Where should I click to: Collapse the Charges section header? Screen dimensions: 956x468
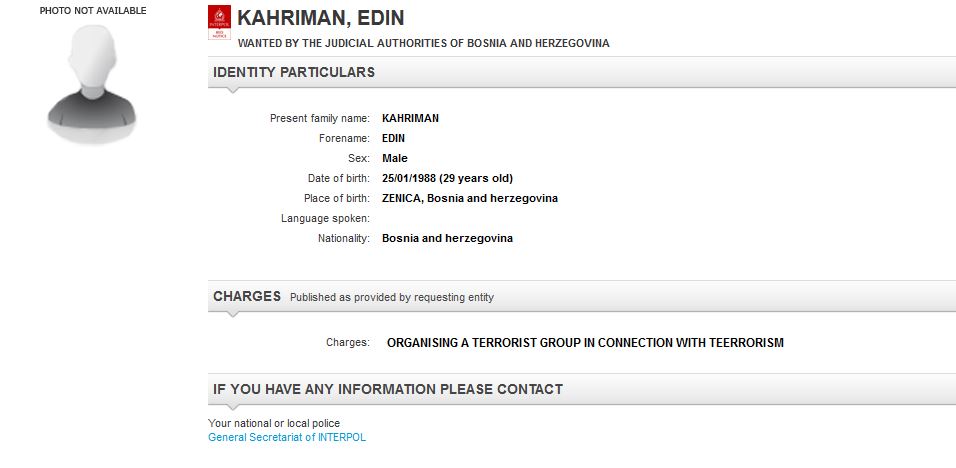[x=247, y=297]
